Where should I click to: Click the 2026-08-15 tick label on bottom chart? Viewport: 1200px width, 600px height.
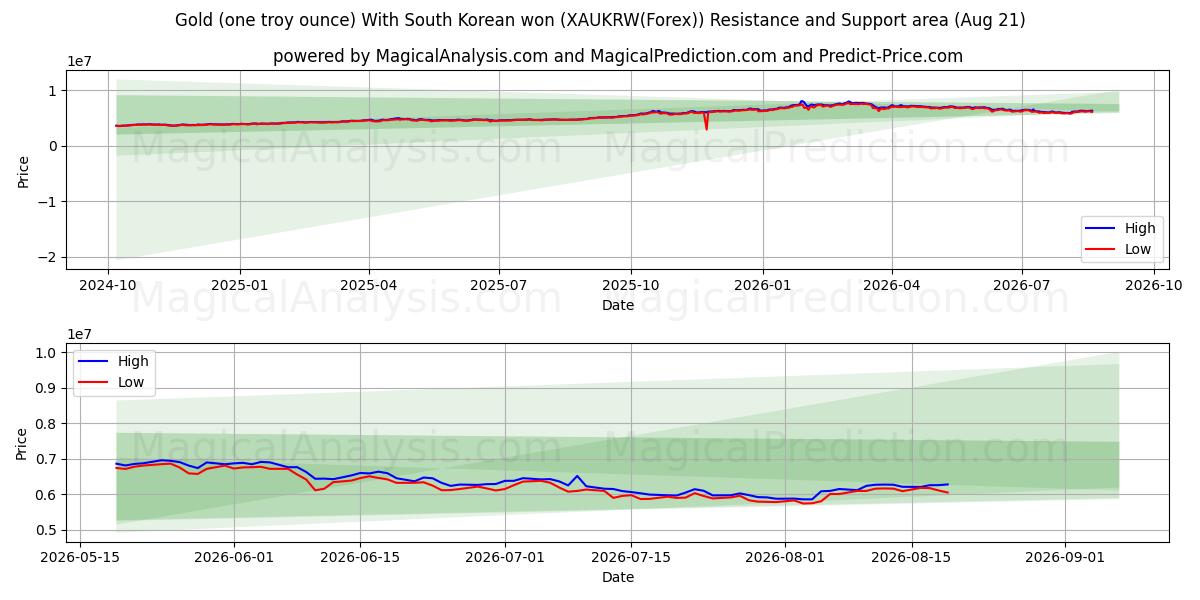911,557
